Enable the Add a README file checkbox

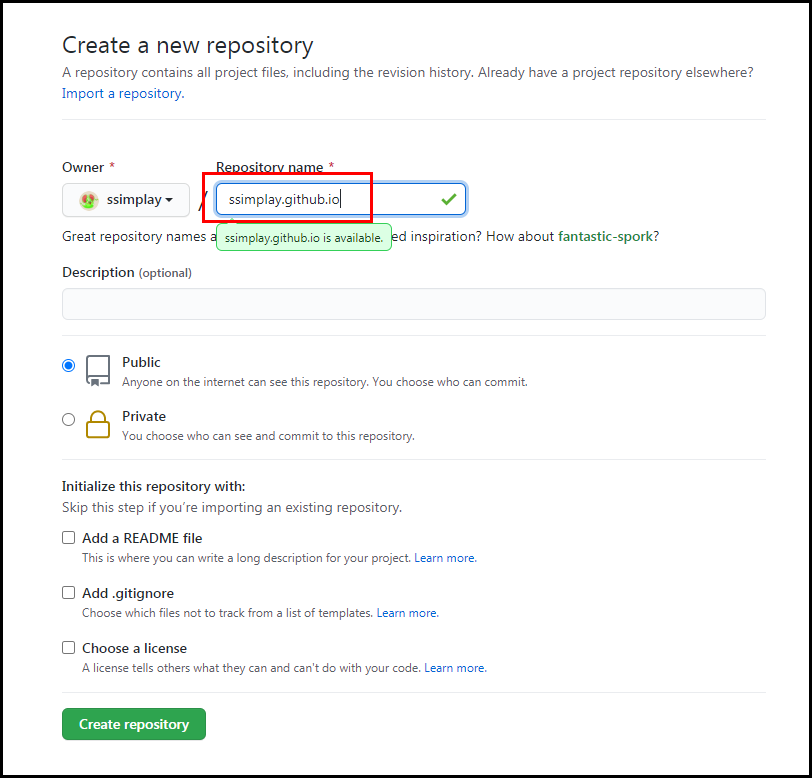(x=68, y=538)
